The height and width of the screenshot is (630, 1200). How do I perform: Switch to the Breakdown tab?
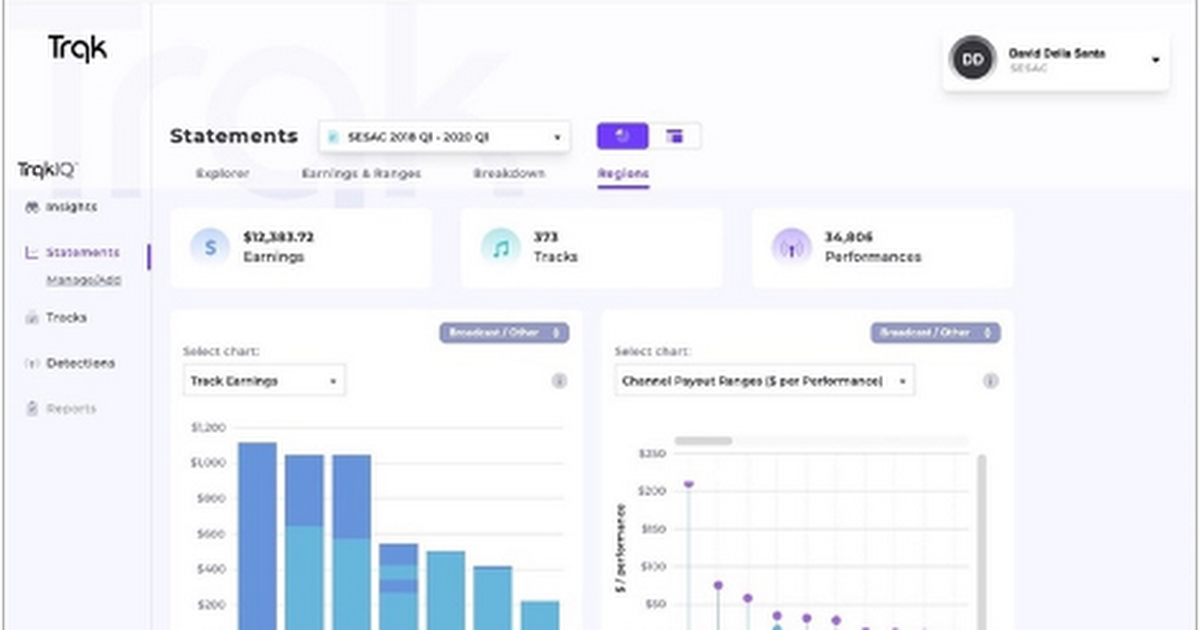(509, 174)
